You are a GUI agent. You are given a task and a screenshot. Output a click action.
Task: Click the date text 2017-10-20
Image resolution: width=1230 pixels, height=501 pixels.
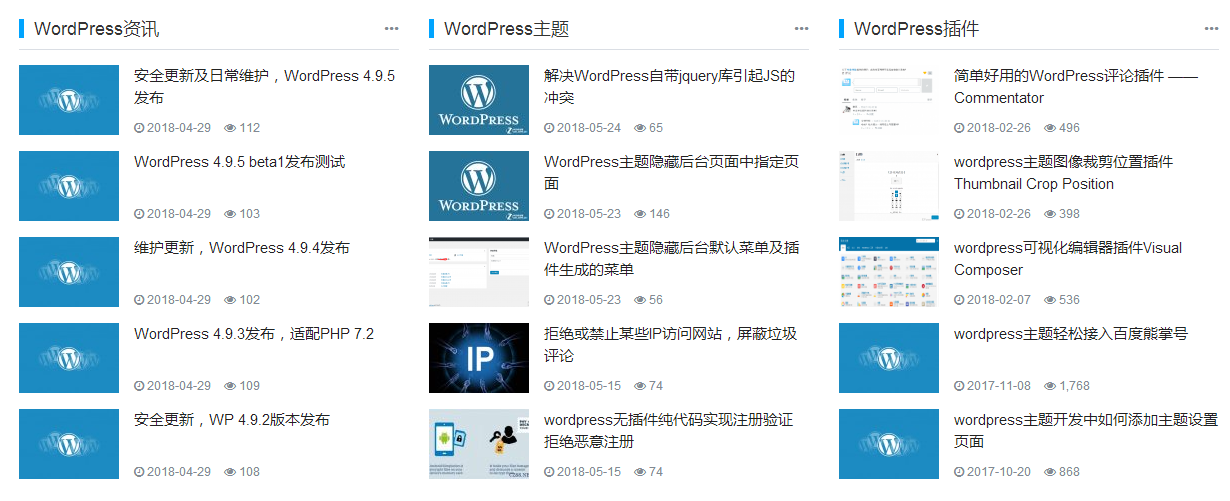coord(999,472)
